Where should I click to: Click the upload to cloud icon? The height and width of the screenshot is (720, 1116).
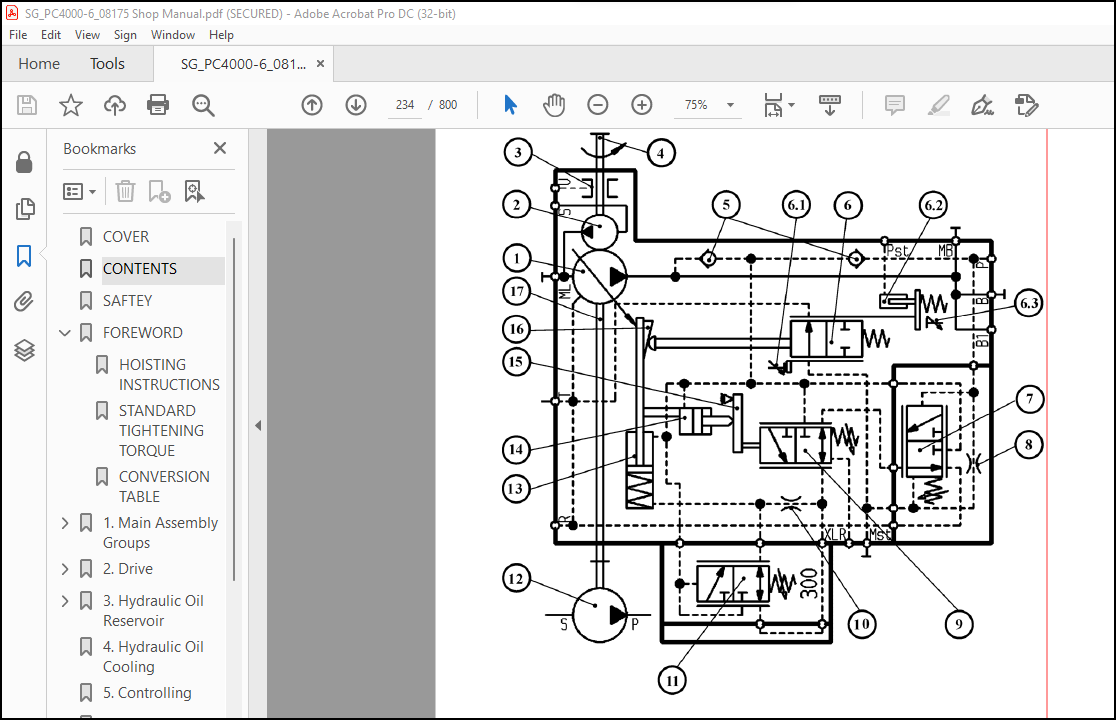click(x=115, y=105)
